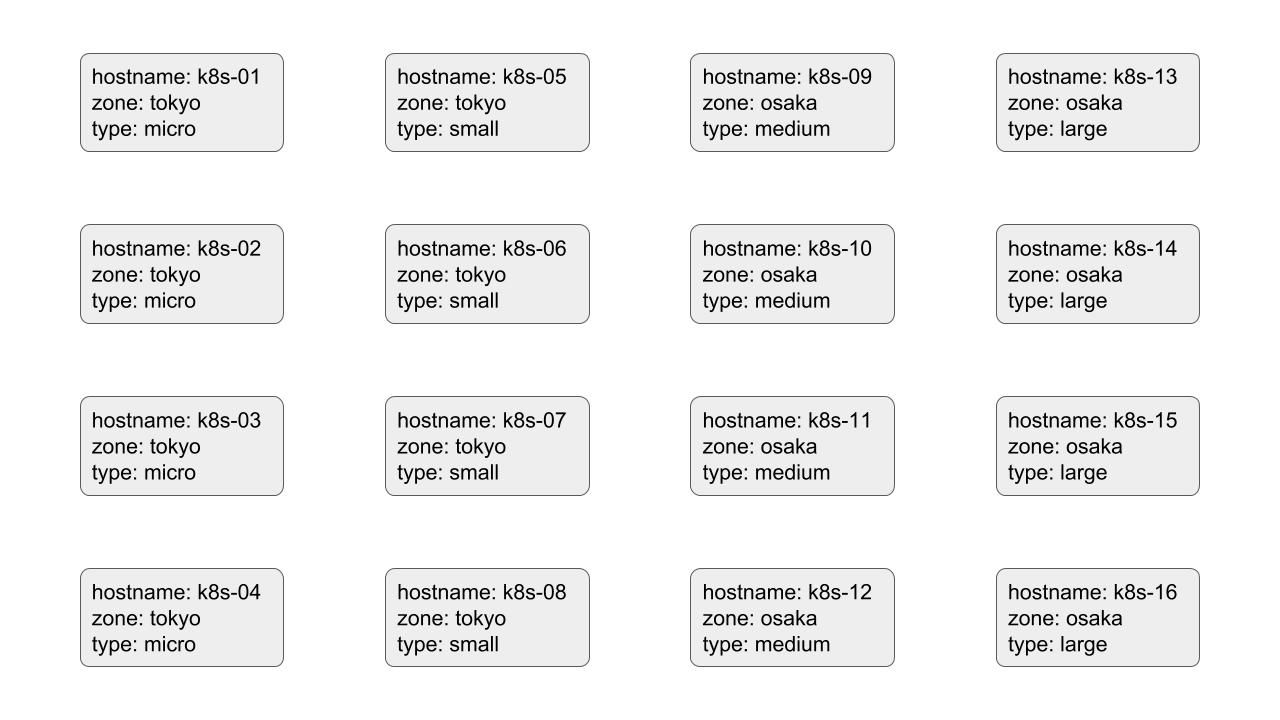
Task: Click the k8s-12 medium node
Action: coord(792,618)
